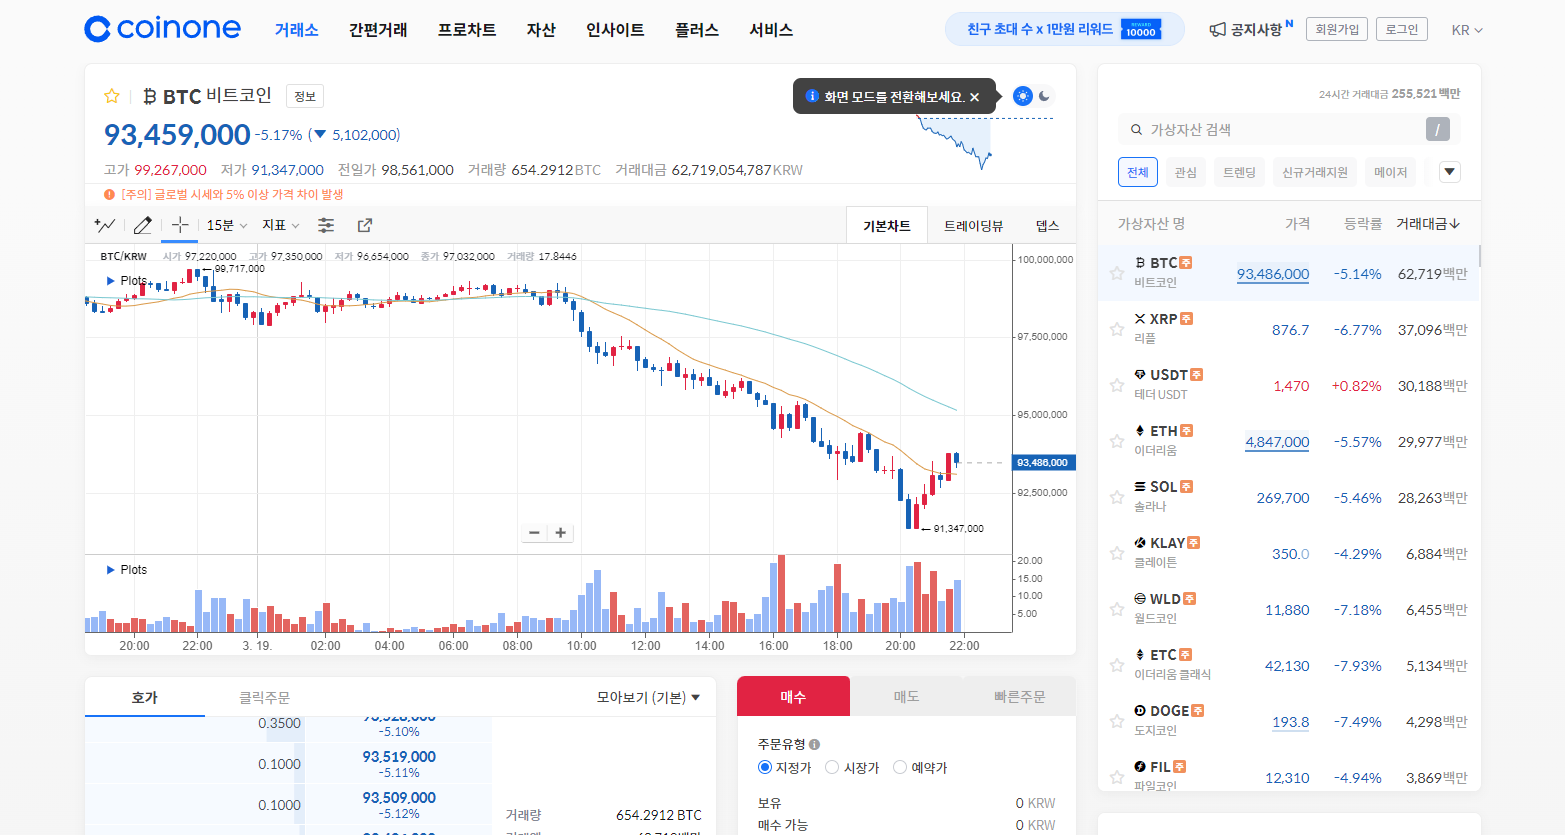
Task: Select the 시장가 order type radio
Action: [x=832, y=767]
